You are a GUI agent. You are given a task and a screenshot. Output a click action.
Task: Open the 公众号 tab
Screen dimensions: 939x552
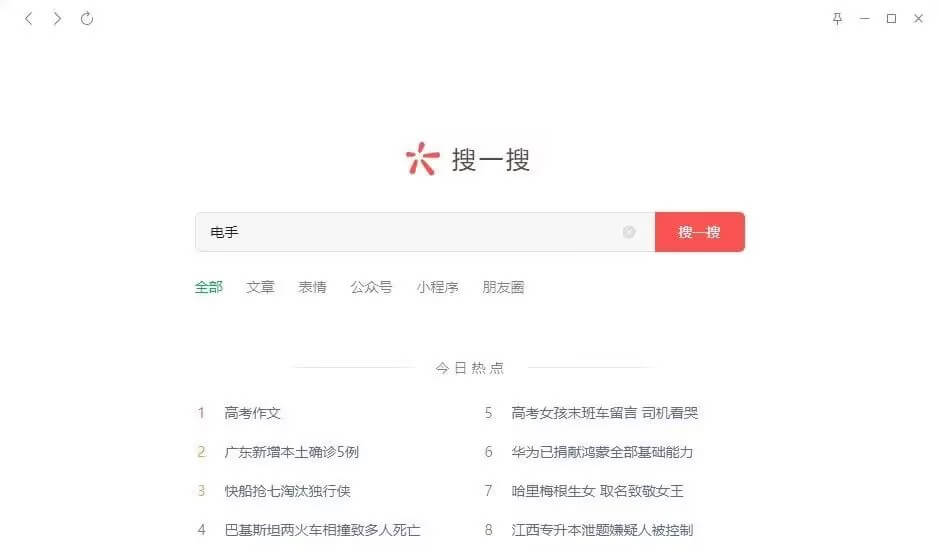(x=371, y=287)
